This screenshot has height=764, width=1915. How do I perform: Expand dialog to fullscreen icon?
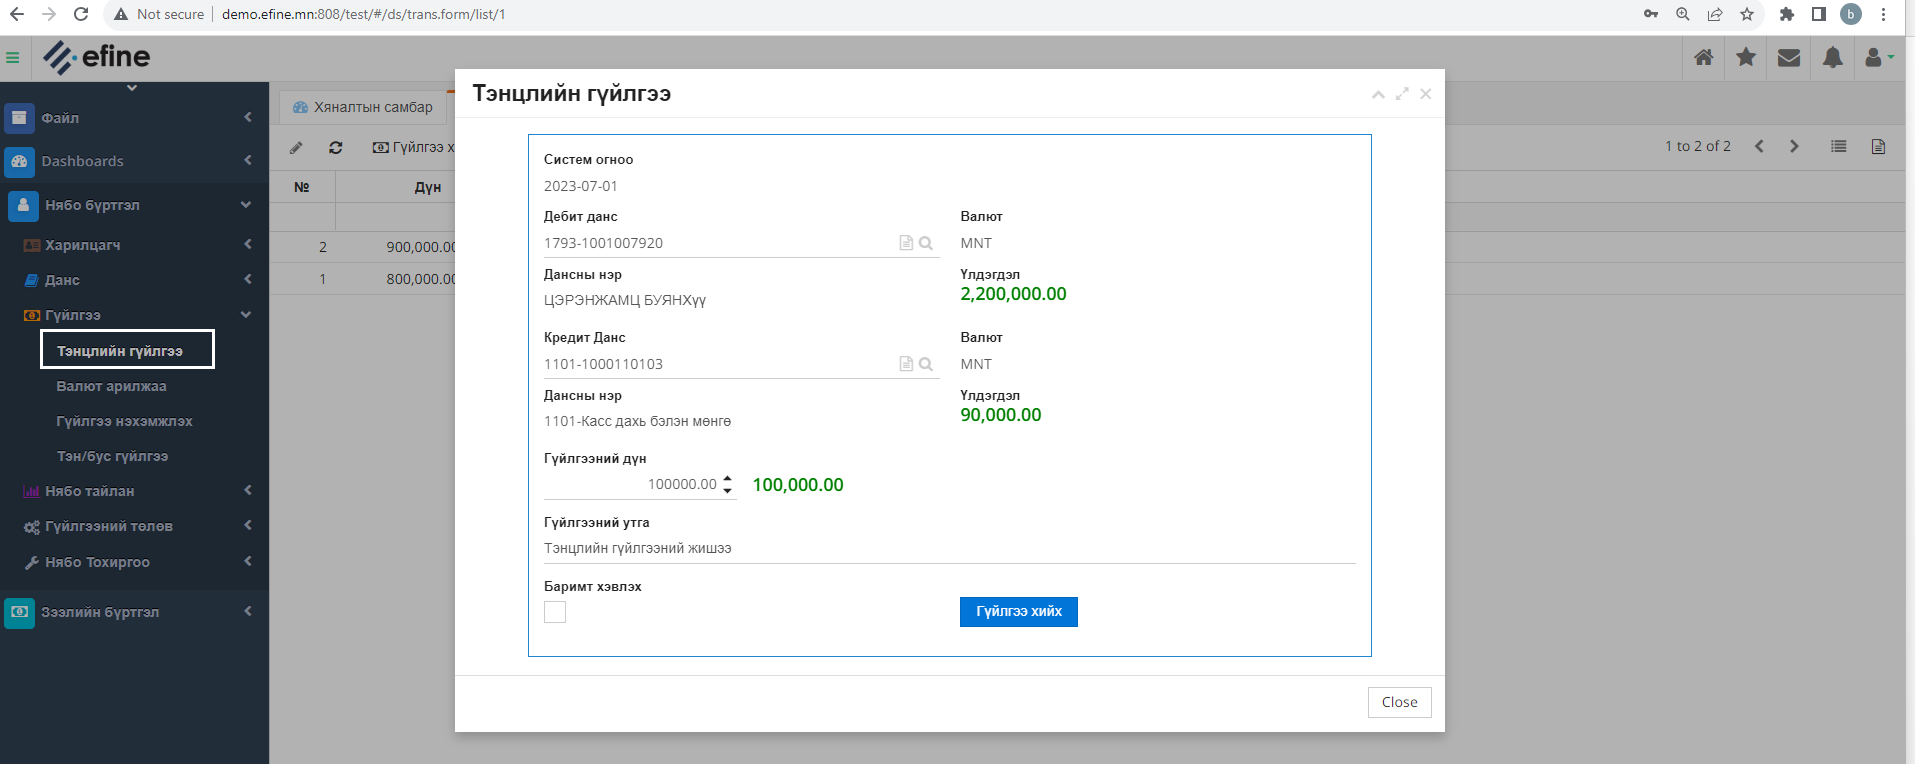point(1402,94)
